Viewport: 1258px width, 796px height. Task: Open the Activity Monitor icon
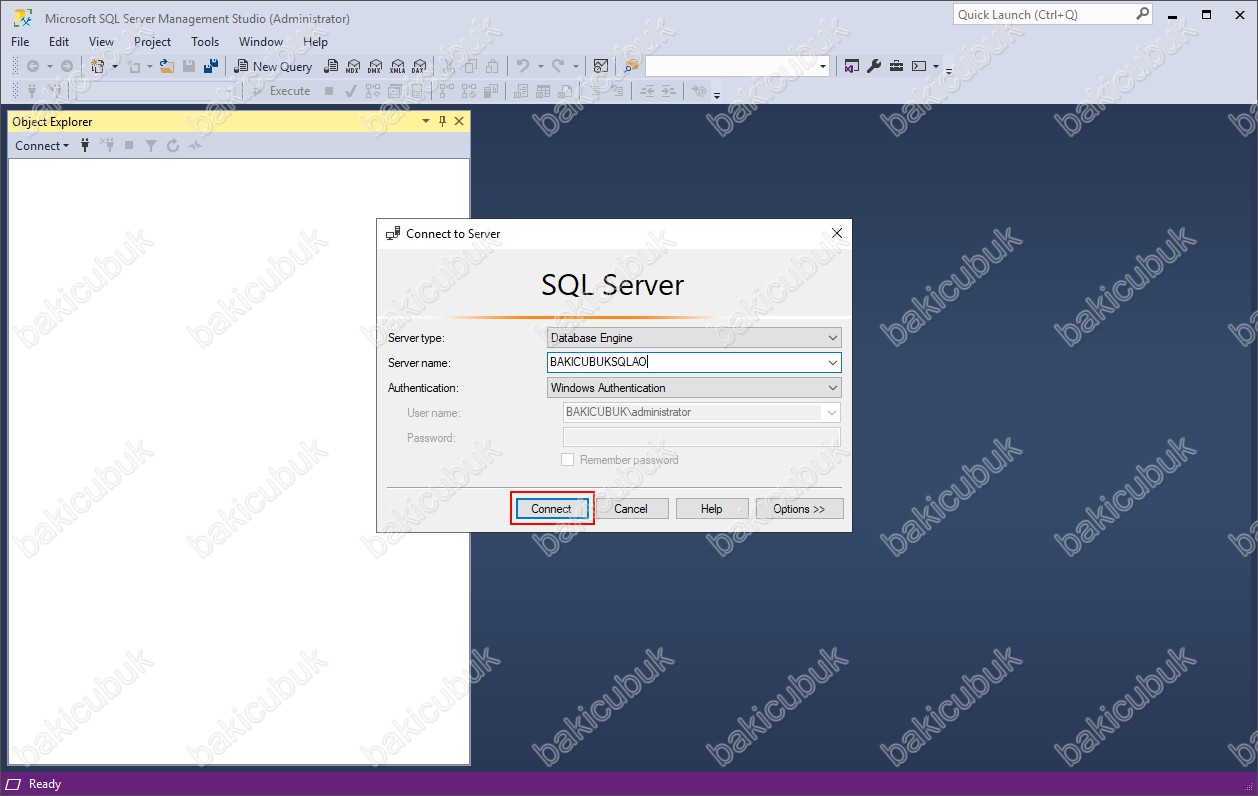point(601,66)
